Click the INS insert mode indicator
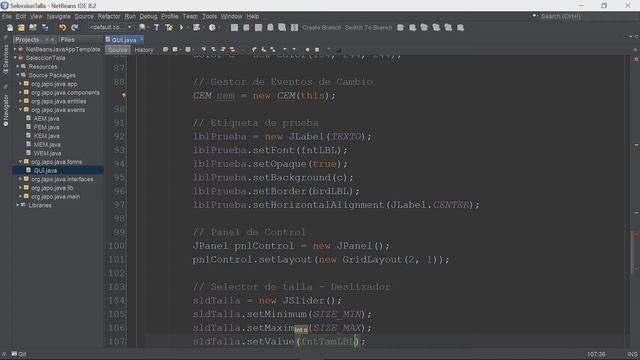640x360 pixels. (632, 354)
